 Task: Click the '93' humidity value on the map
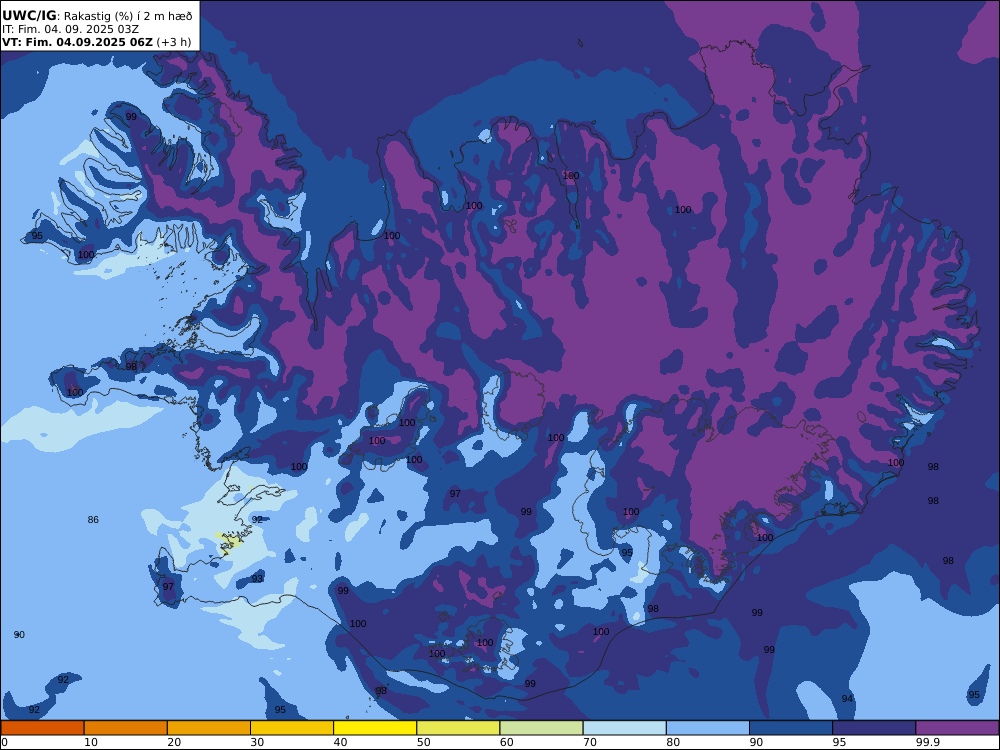pyautogui.click(x=257, y=578)
